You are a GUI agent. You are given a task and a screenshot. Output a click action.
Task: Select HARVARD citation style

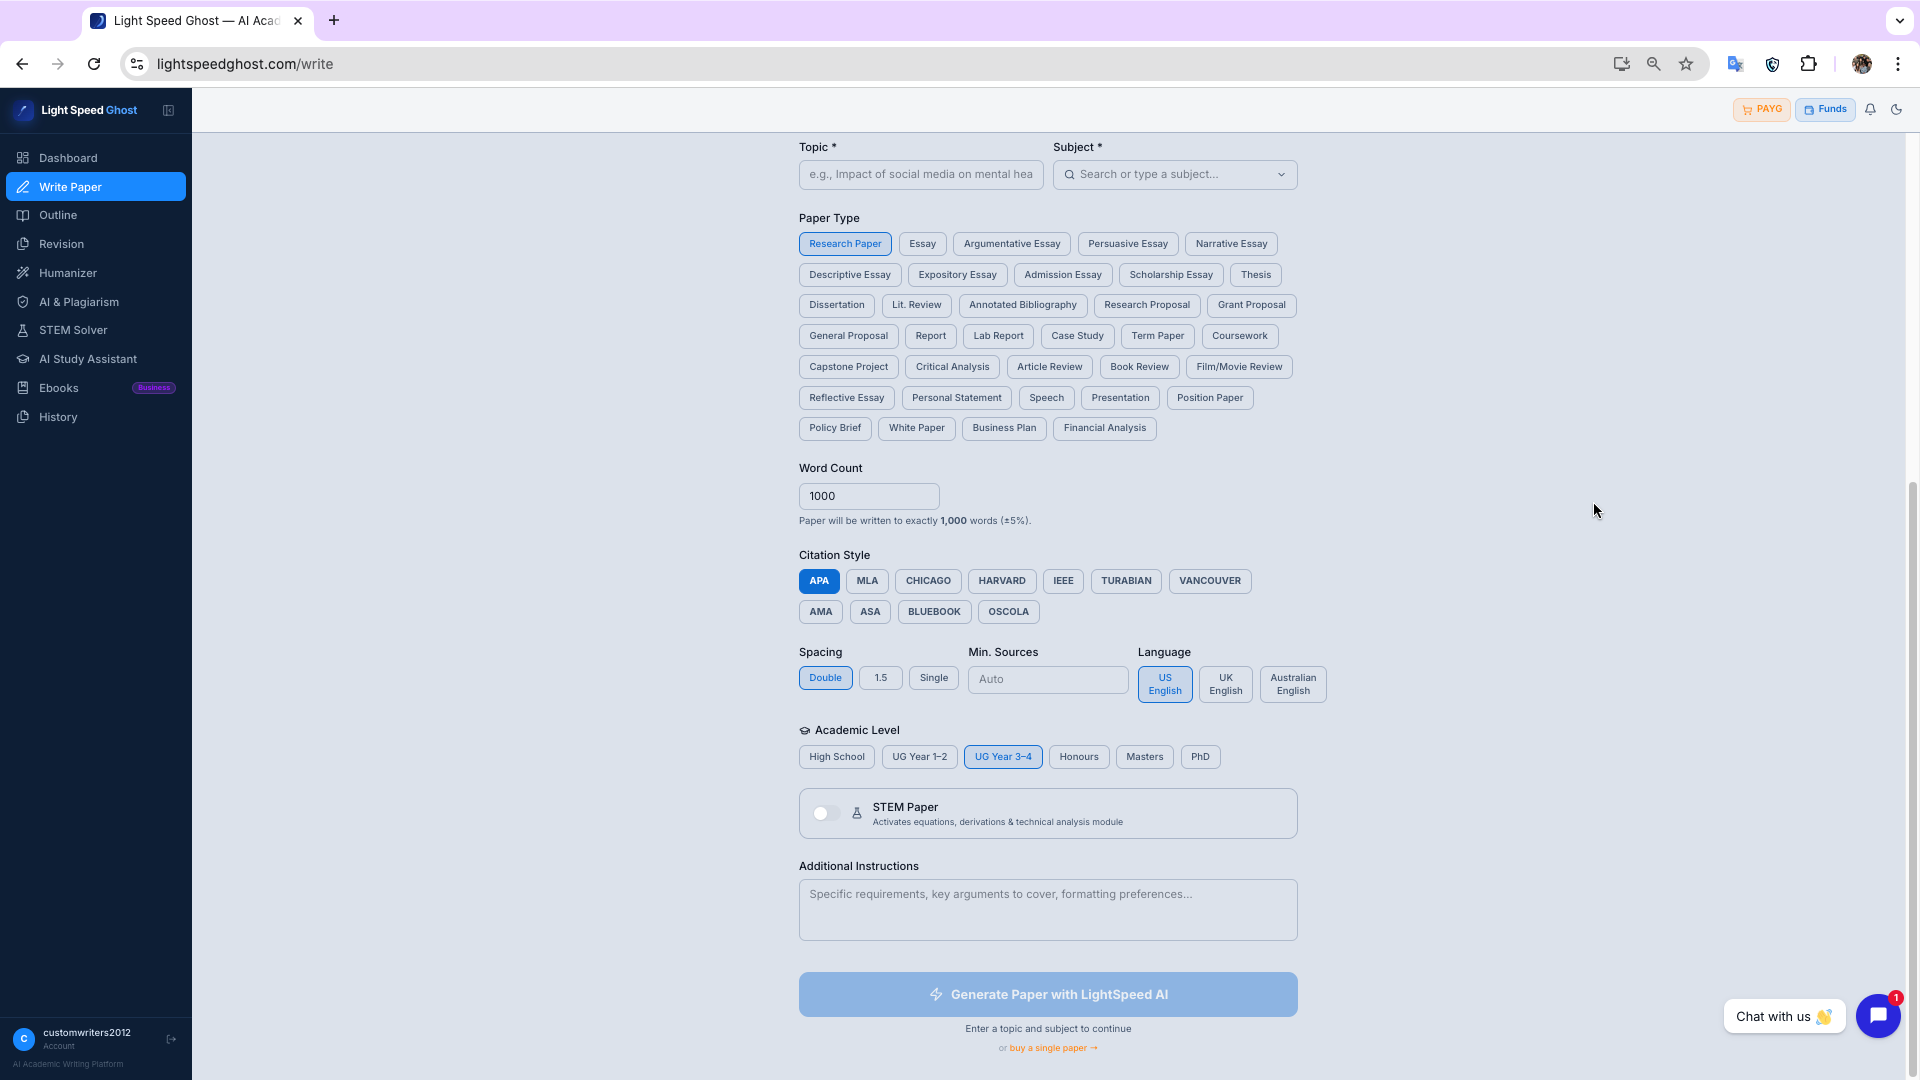[x=1002, y=581]
